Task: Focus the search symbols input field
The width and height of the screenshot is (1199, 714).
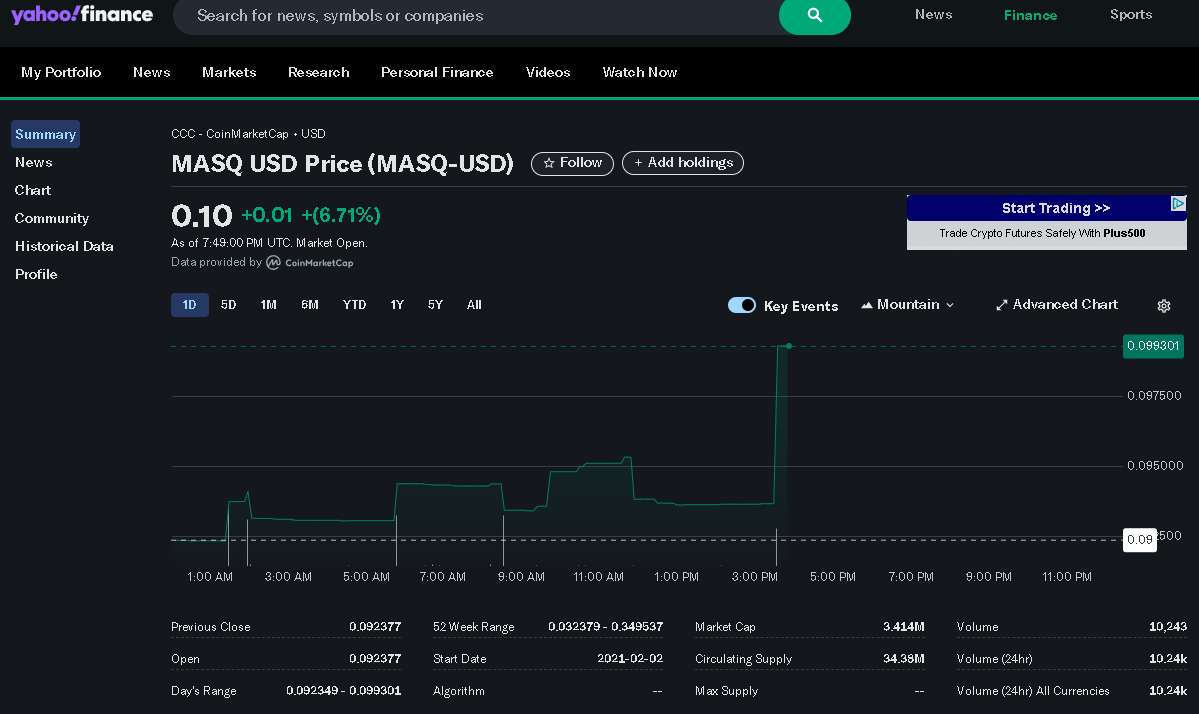Action: [476, 15]
